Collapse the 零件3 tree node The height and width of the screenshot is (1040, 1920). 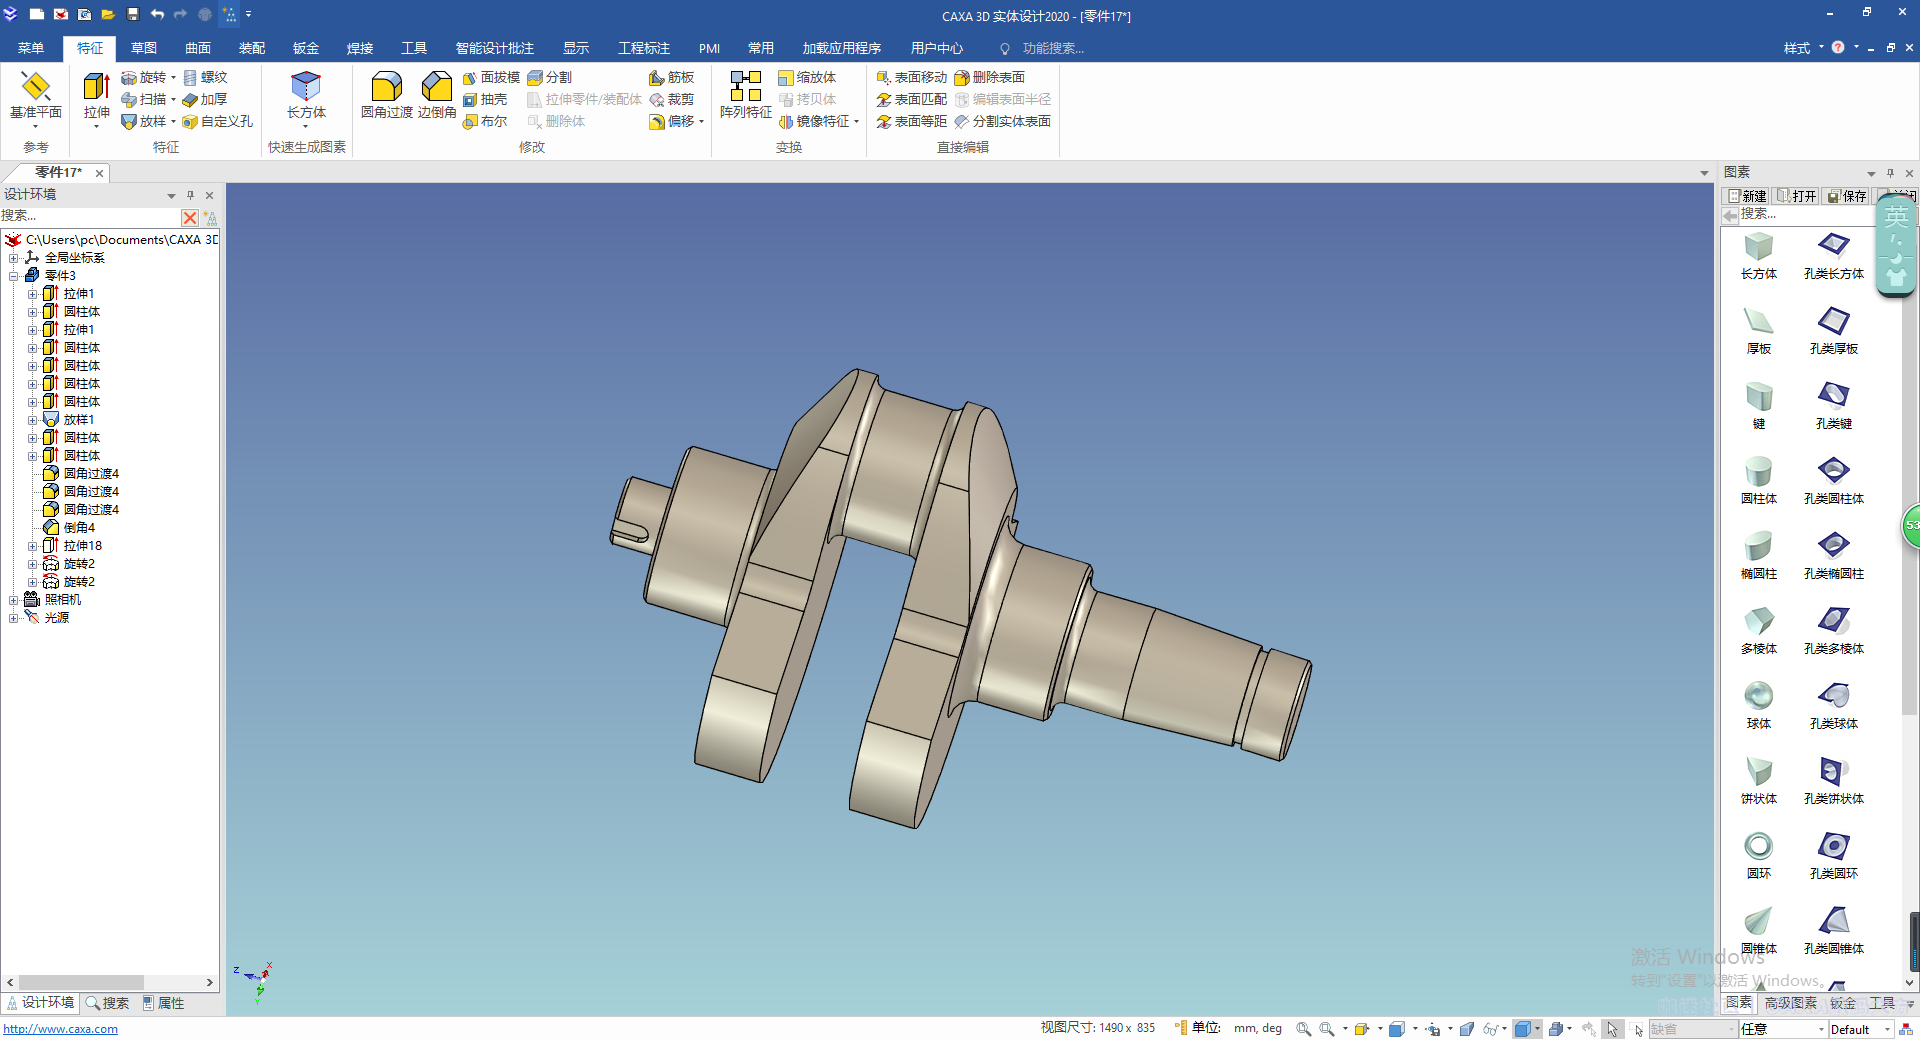click(14, 276)
